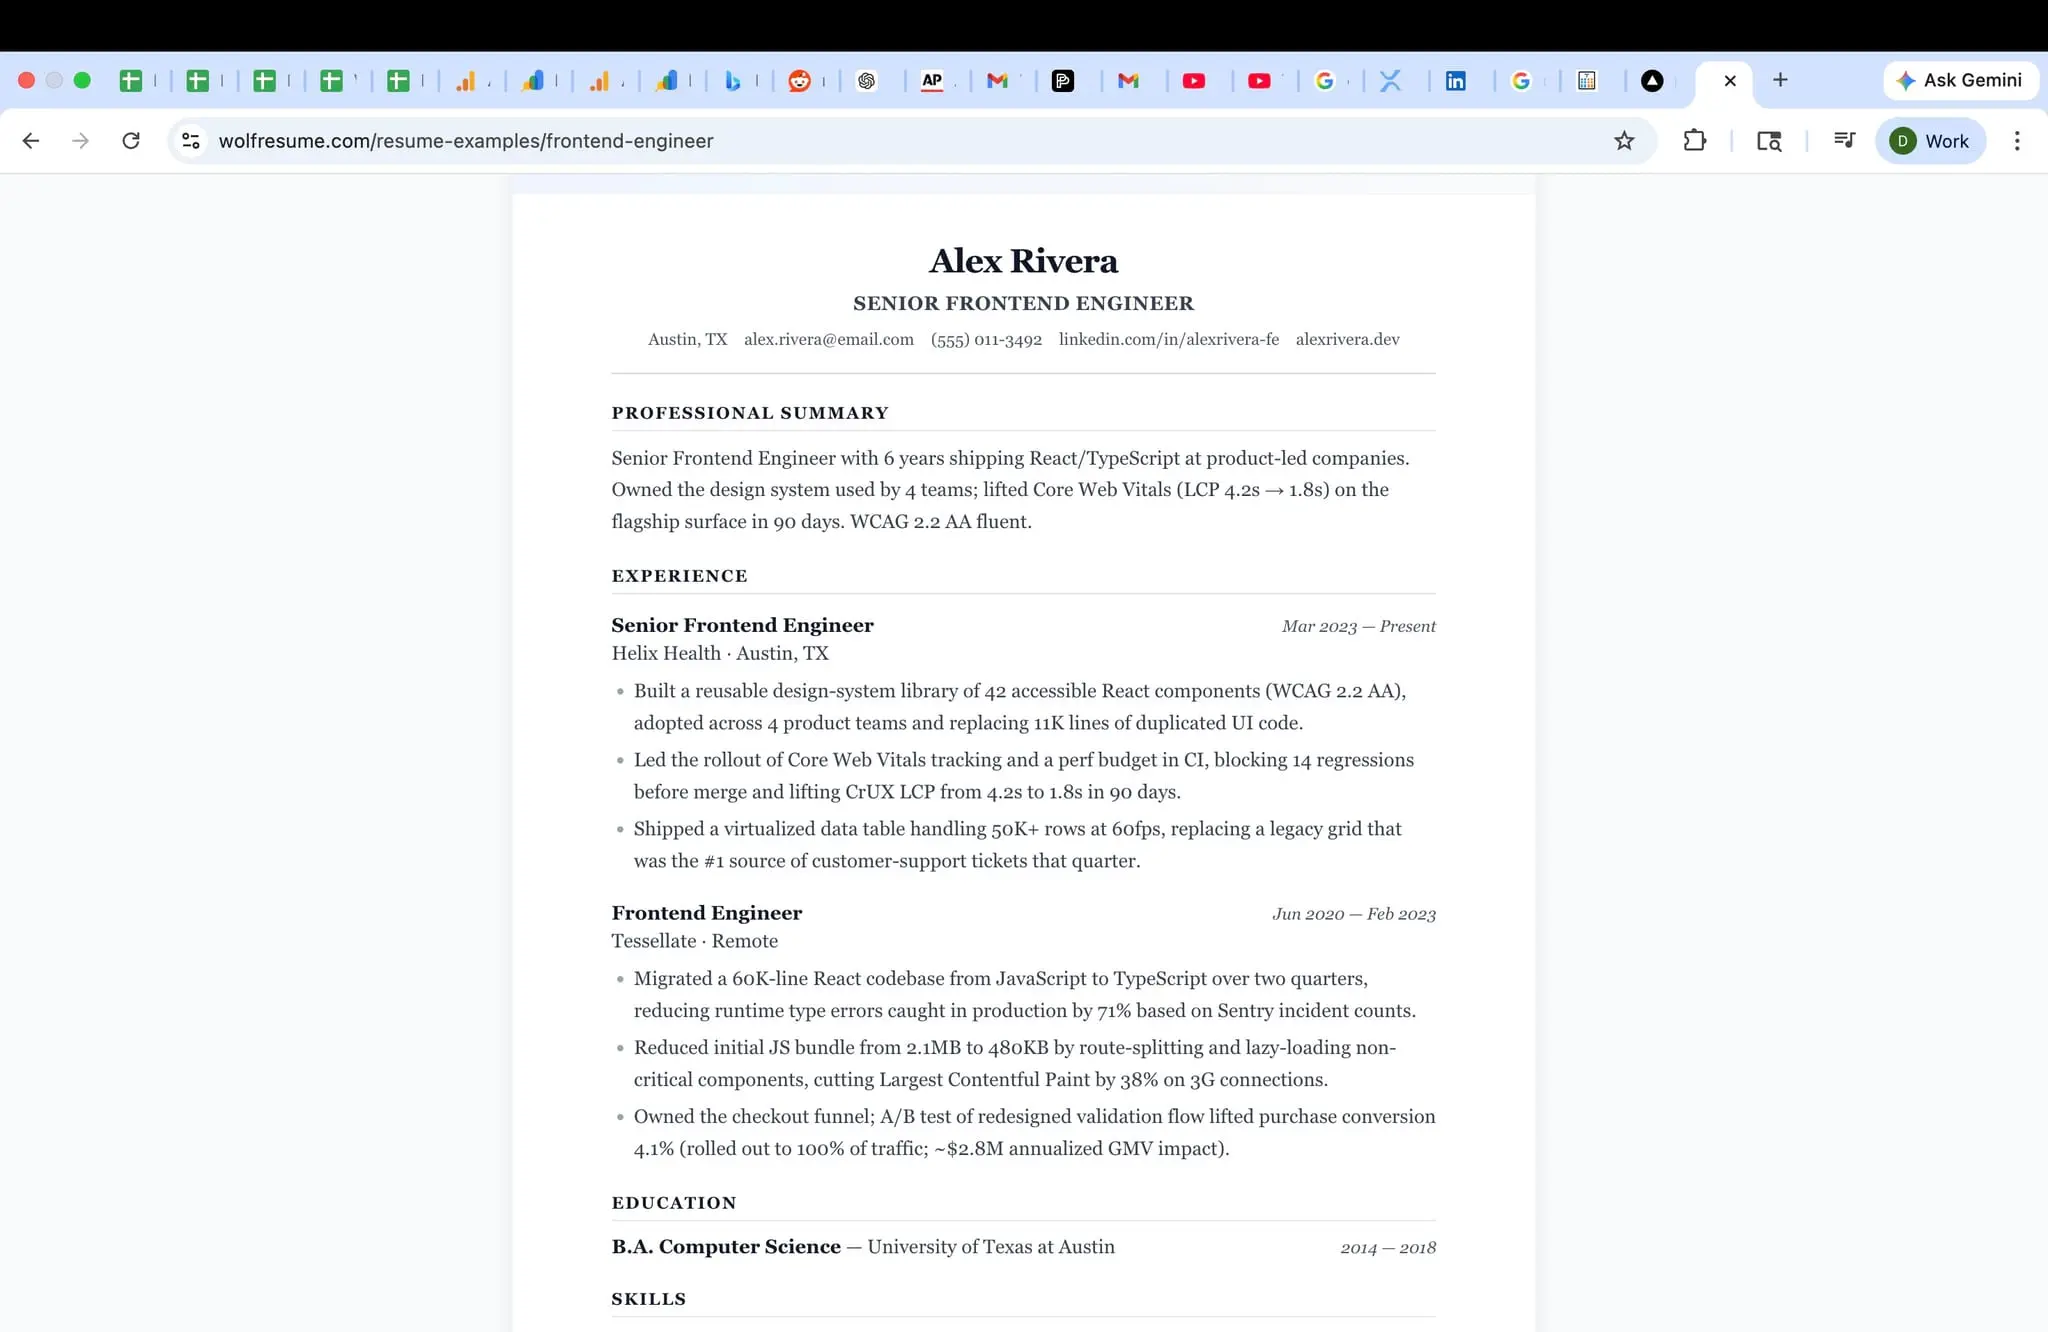Click Tessellate · Remote company line
The width and height of the screenshot is (2048, 1332).
[x=694, y=941]
